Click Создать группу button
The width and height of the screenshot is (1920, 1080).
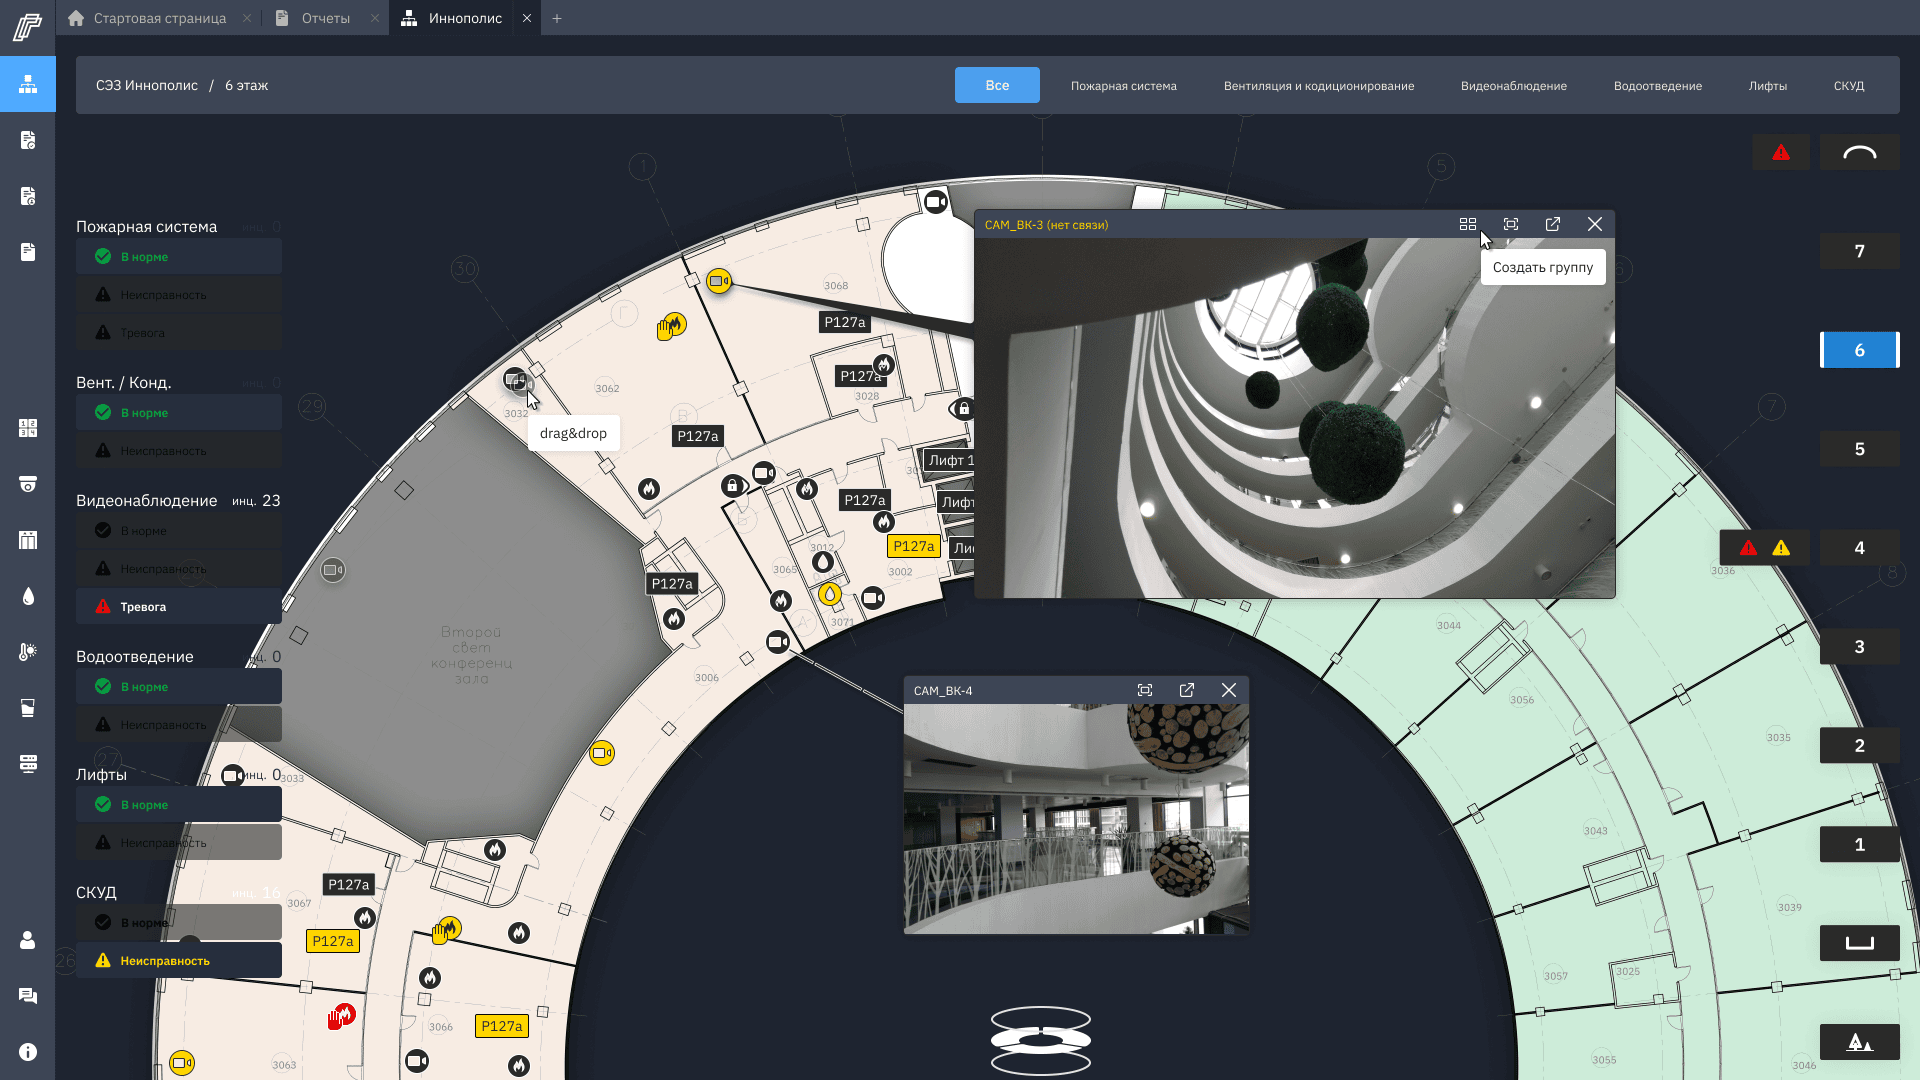[1542, 268]
